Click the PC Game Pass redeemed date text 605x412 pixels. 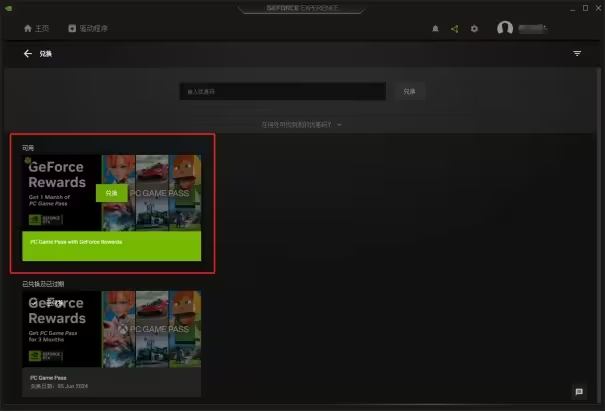pyautogui.click(x=59, y=386)
